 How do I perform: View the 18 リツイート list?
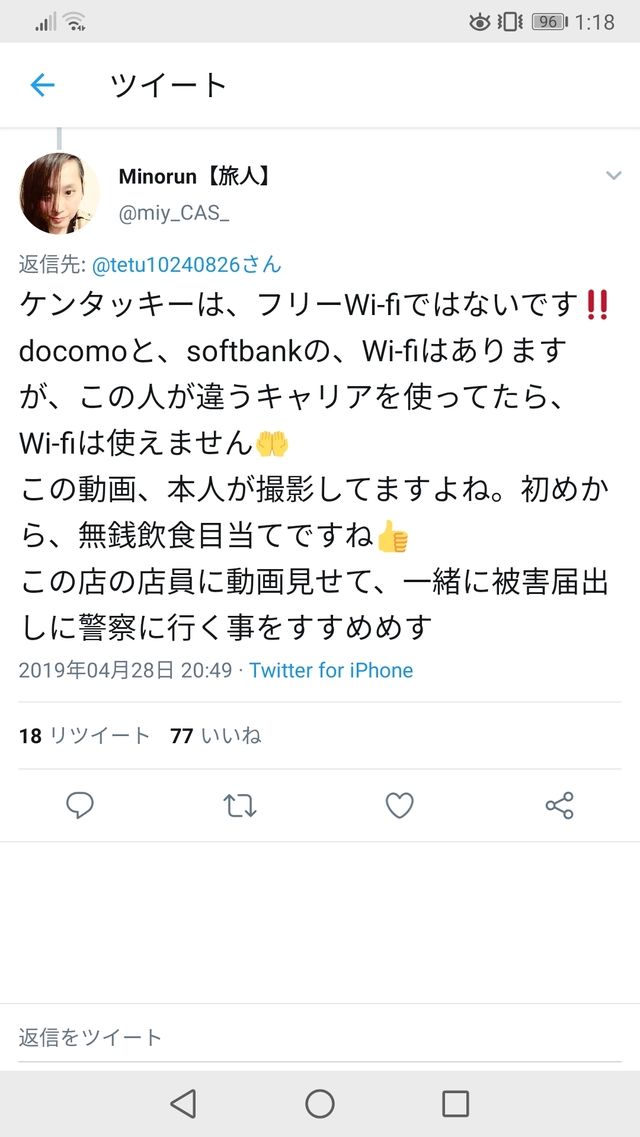click(84, 736)
